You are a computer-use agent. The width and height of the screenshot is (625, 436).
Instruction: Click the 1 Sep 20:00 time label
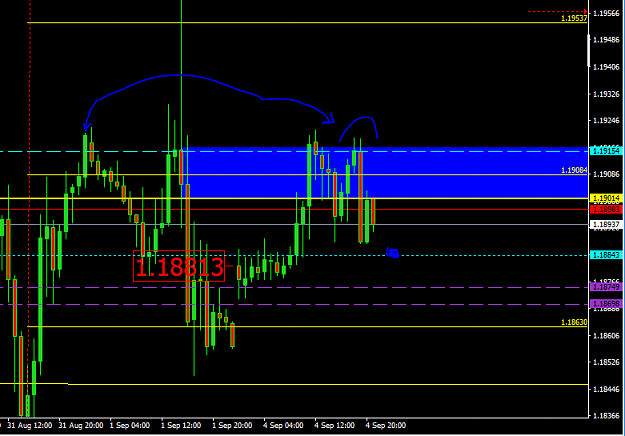click(x=232, y=426)
